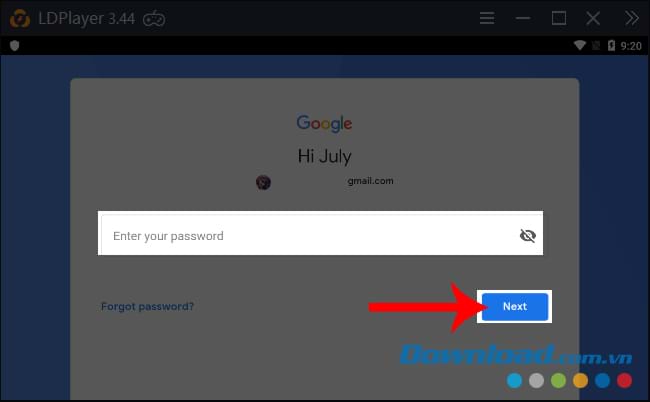650x402 pixels.
Task: Select the red color dot
Action: 624,380
